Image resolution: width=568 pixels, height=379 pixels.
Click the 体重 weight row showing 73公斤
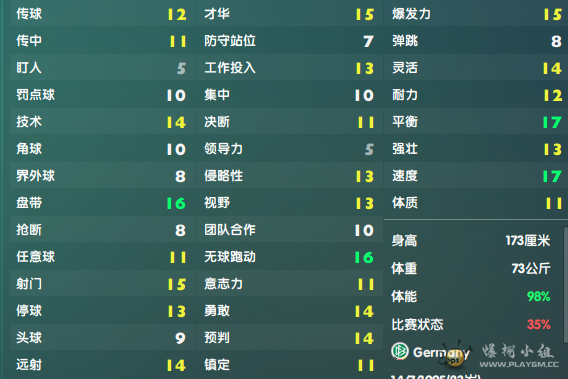(471, 268)
